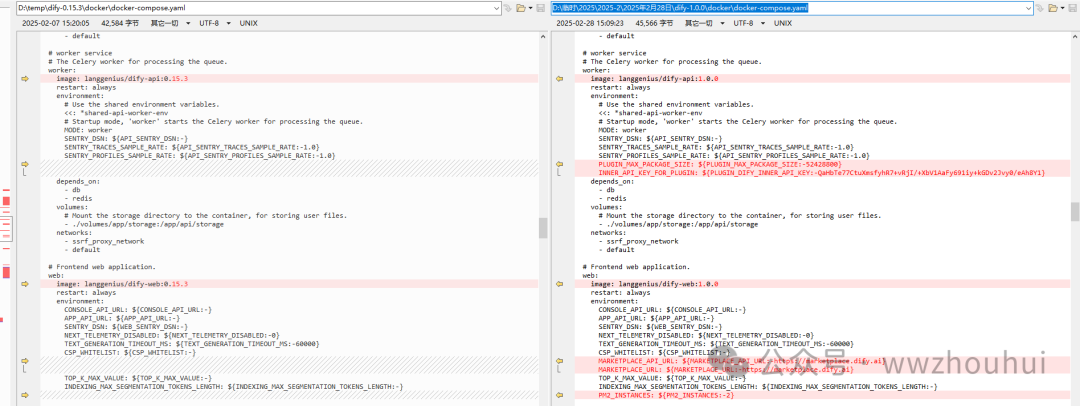The image size is (1080, 406).
Task: Click copy-to-left arrow beside dify-api:1.0.0 line
Action: coord(559,78)
